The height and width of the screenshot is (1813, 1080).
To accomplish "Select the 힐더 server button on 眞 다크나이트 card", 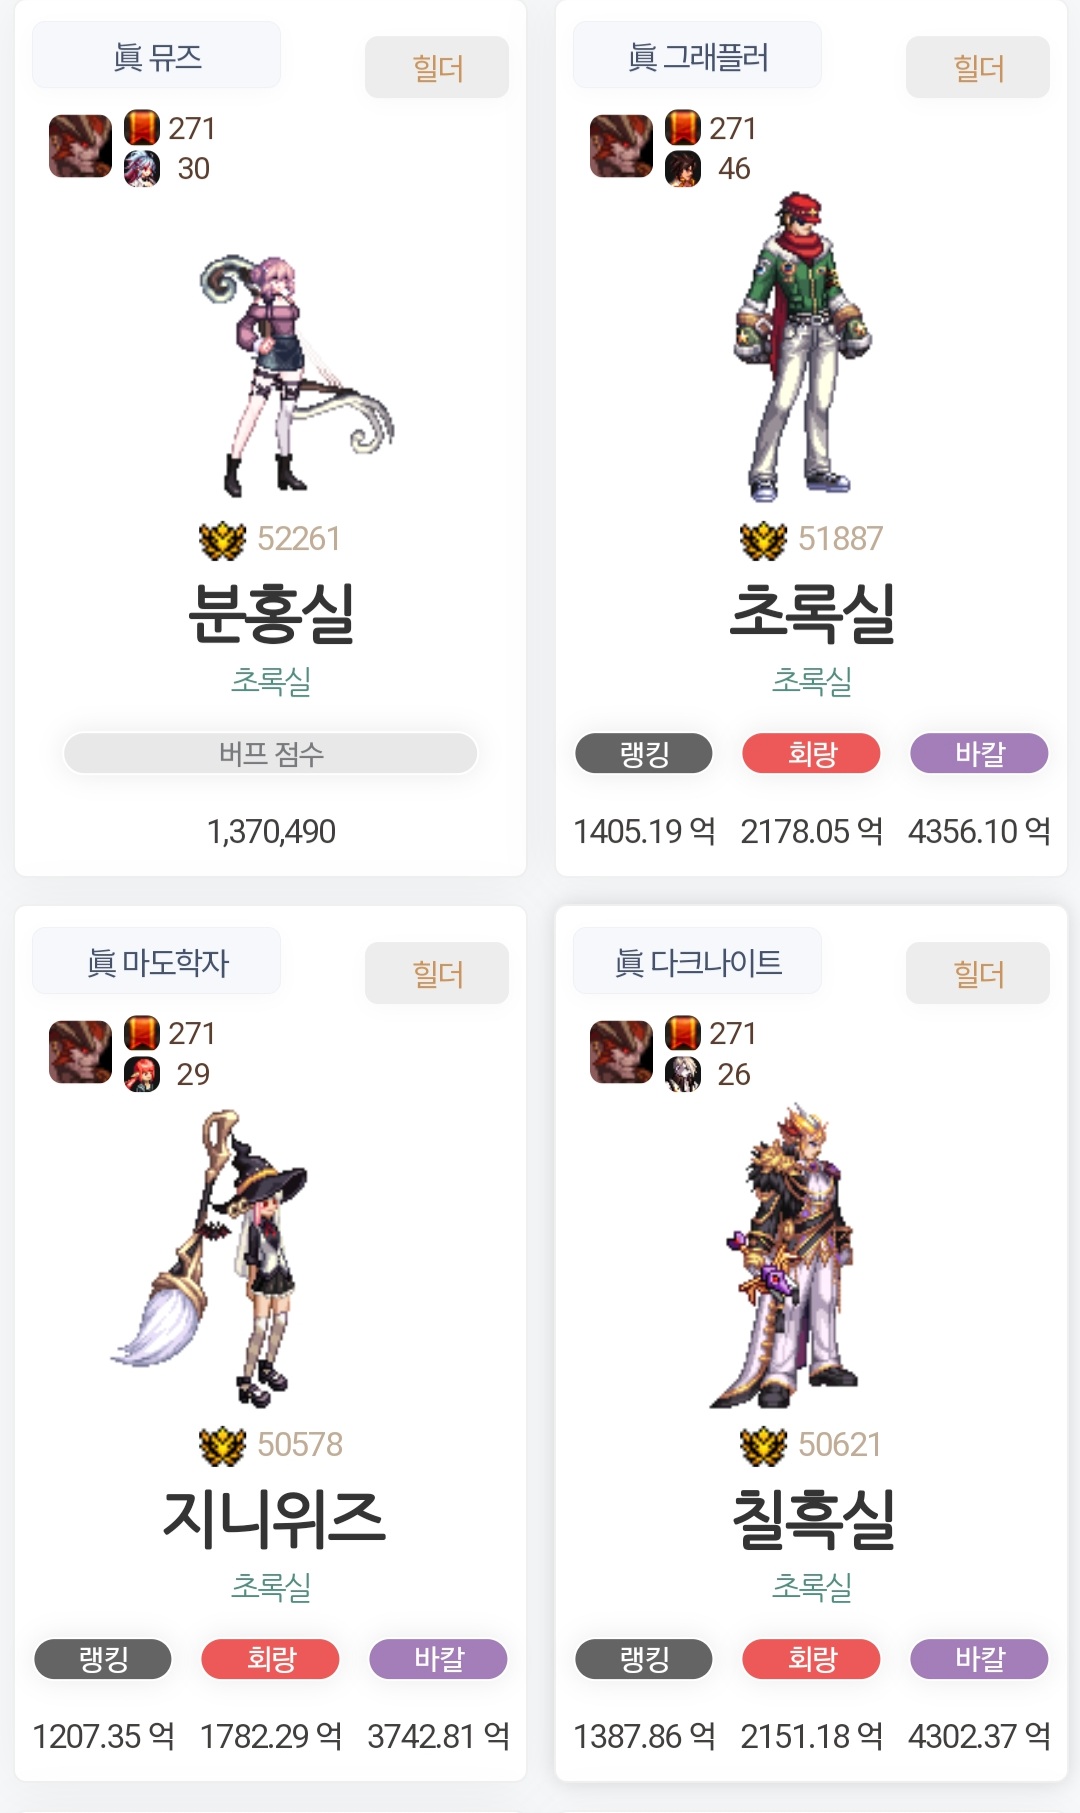I will coord(978,973).
